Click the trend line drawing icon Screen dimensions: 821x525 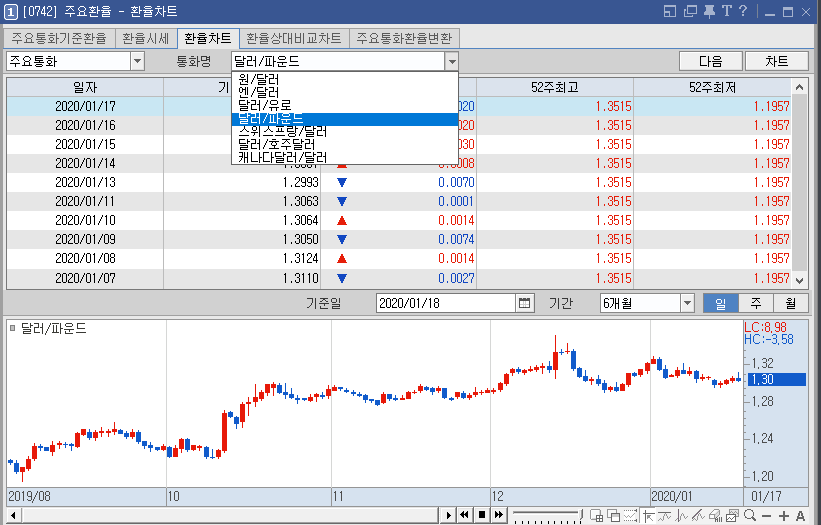click(698, 516)
